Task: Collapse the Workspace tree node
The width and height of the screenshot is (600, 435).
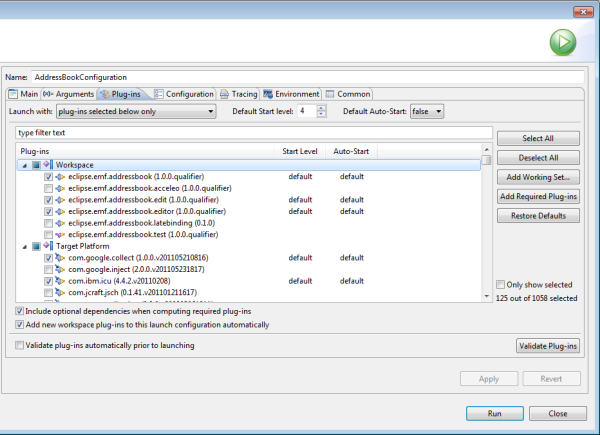Action: pos(23,164)
